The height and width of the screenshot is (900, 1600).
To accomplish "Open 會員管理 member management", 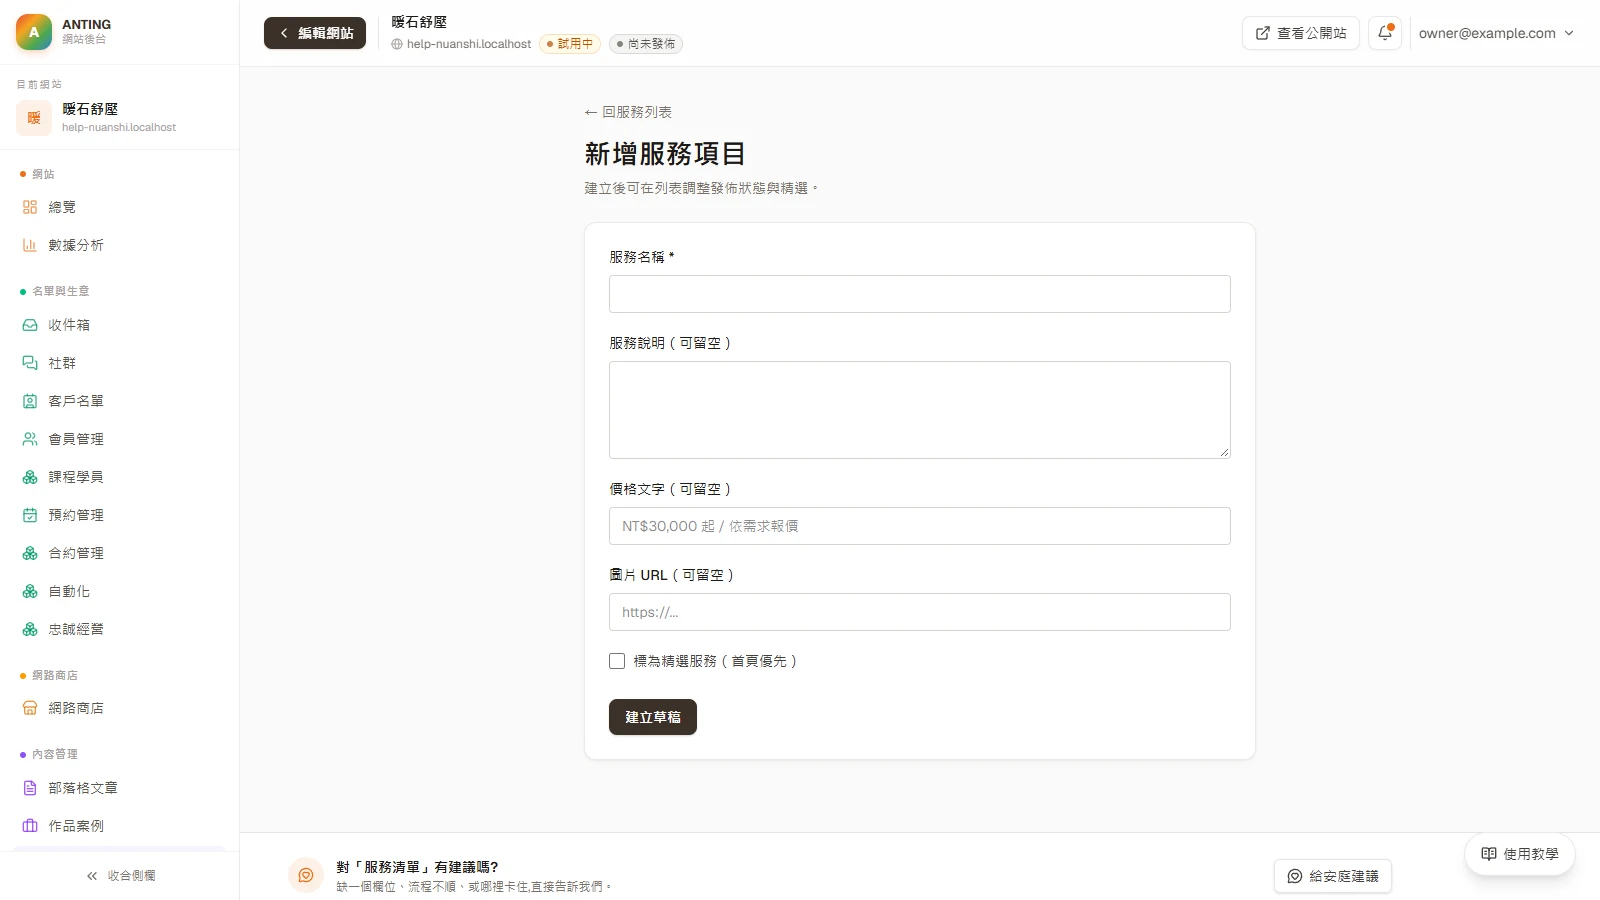I will coord(119,439).
